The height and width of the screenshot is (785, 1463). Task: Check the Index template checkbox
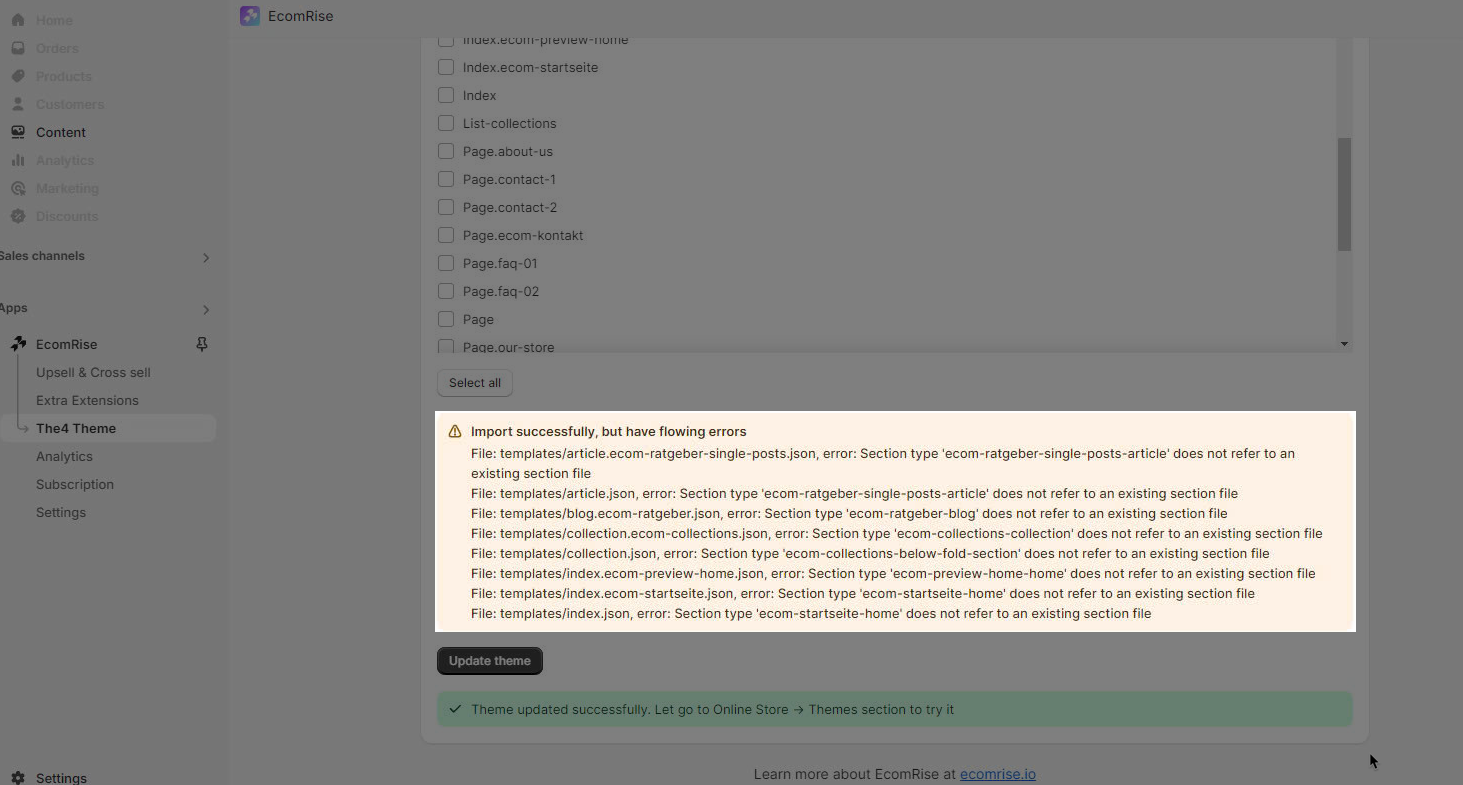446,95
